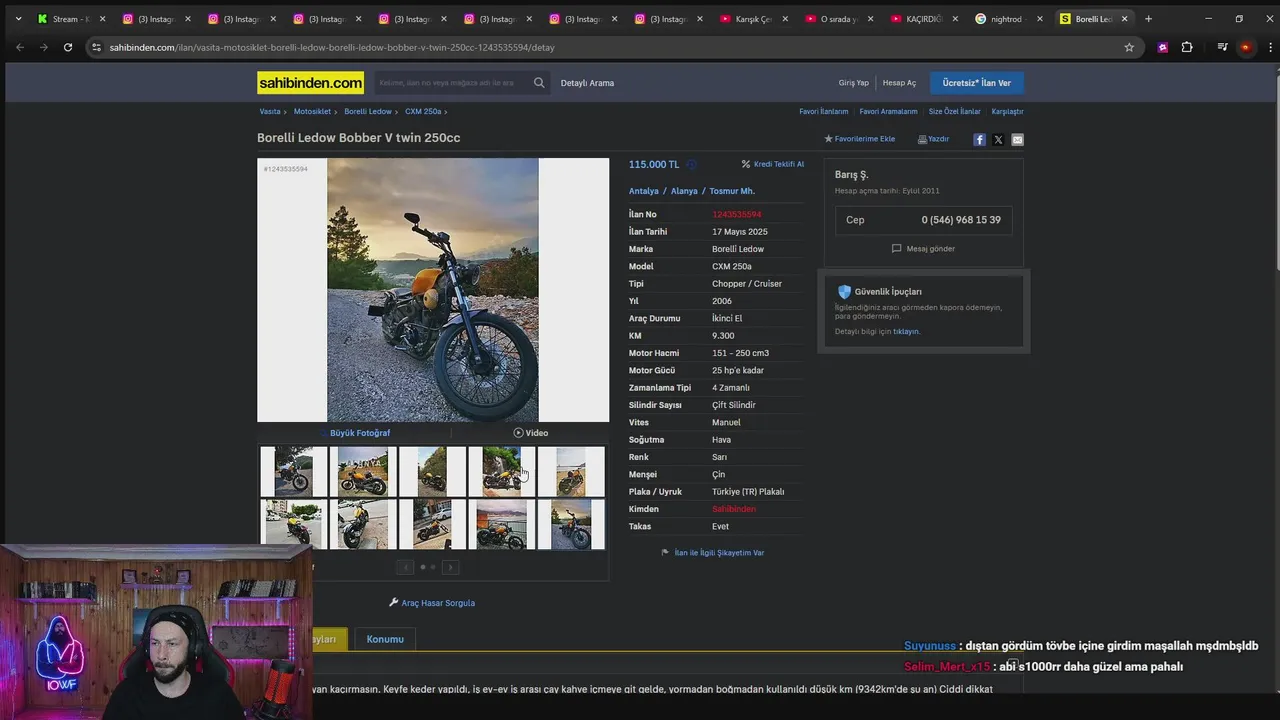Click Motosiklet breadcrumb

coord(312,112)
